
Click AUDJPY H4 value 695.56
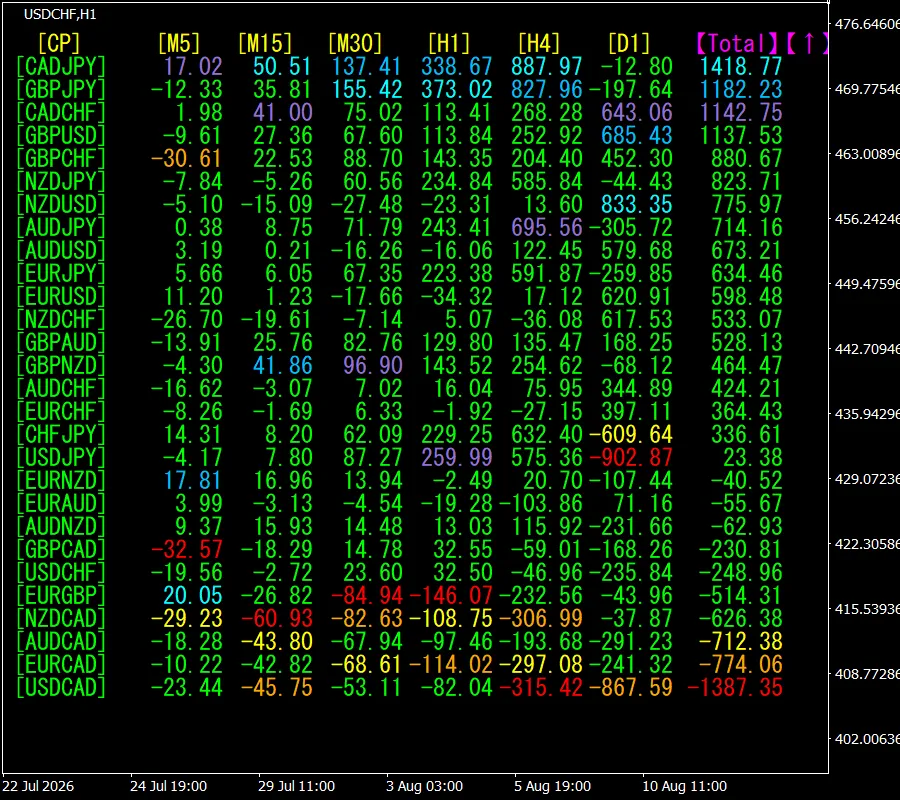pos(546,227)
